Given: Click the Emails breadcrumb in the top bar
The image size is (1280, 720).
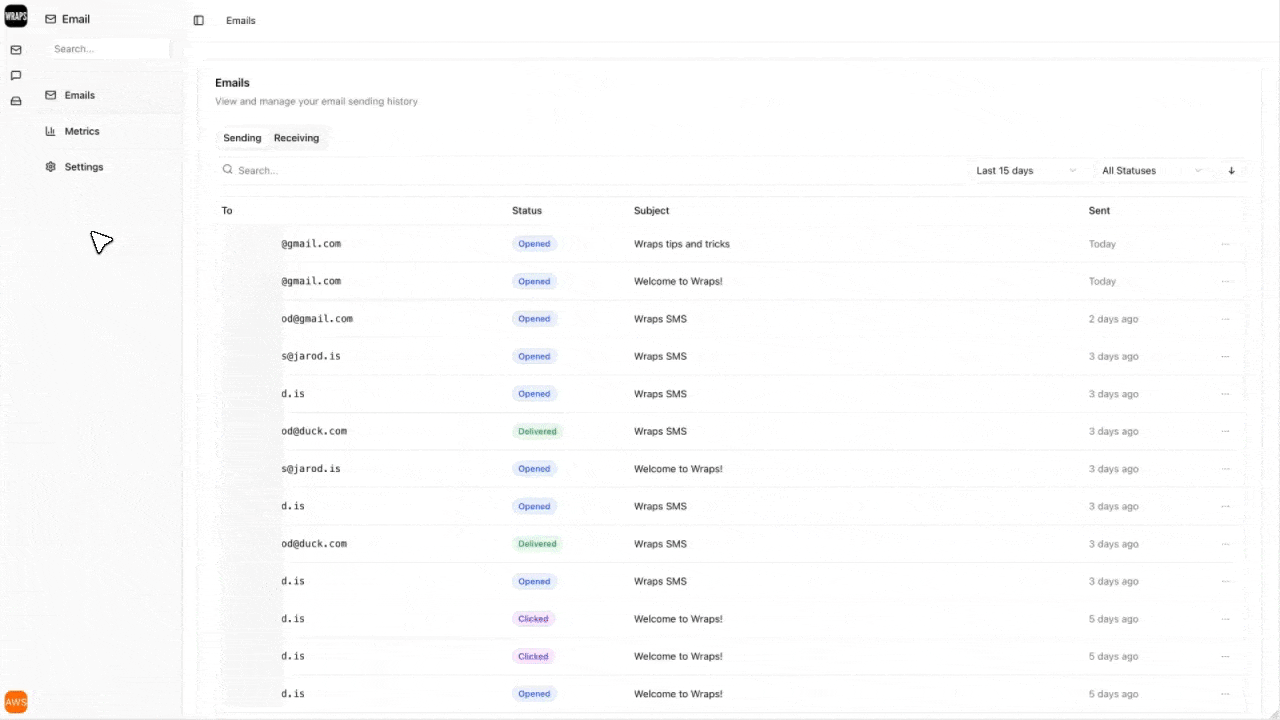Looking at the screenshot, I should tap(240, 20).
